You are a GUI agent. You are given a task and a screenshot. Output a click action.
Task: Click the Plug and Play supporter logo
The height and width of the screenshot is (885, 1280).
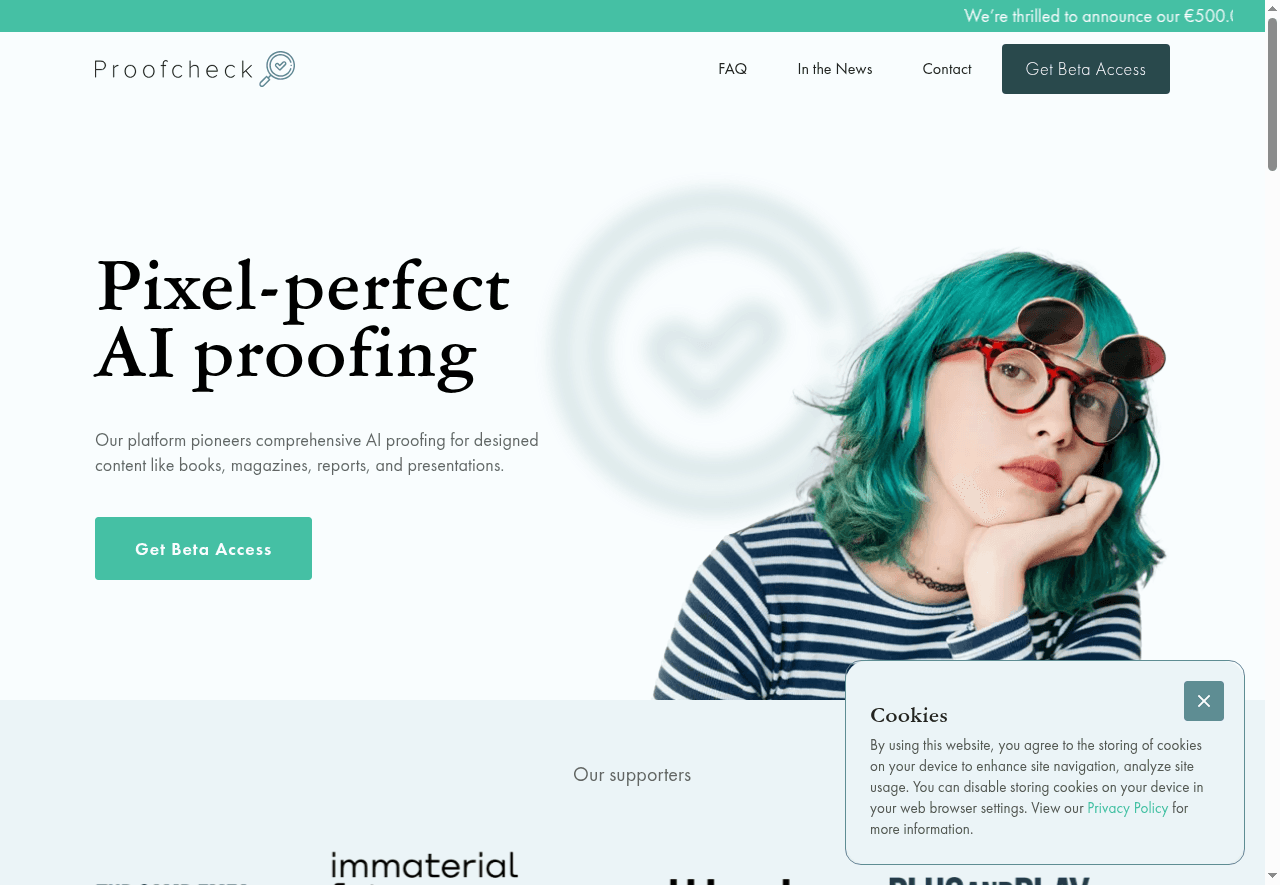click(x=988, y=880)
